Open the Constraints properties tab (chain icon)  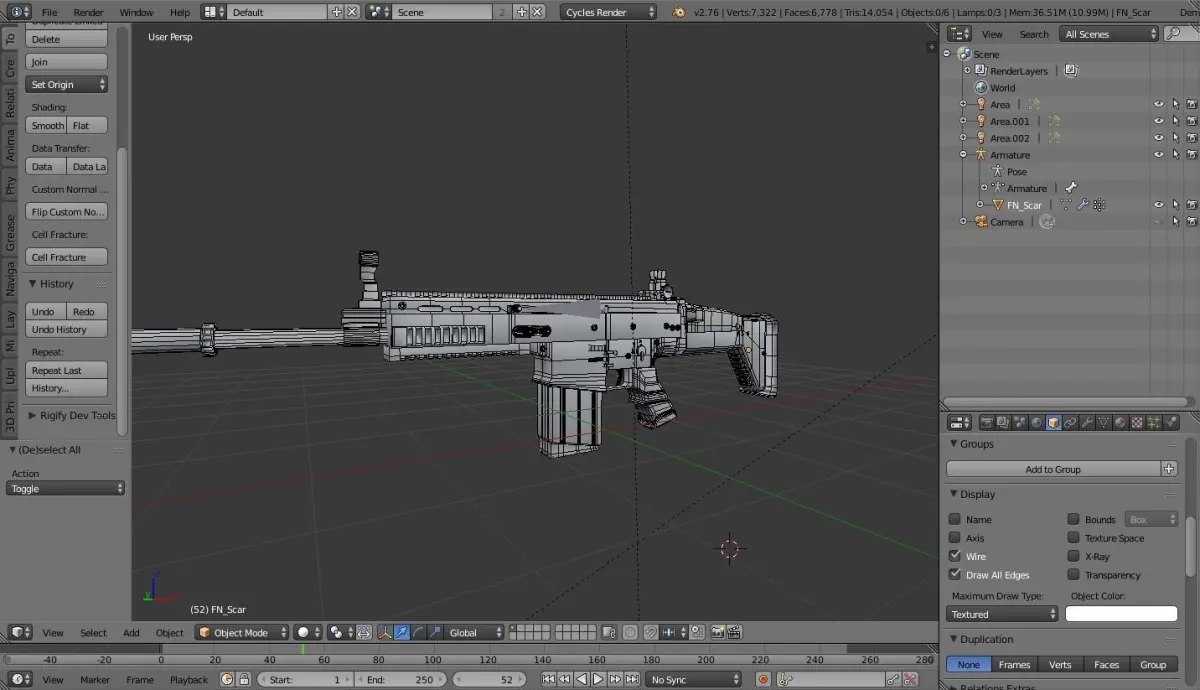pos(1070,423)
